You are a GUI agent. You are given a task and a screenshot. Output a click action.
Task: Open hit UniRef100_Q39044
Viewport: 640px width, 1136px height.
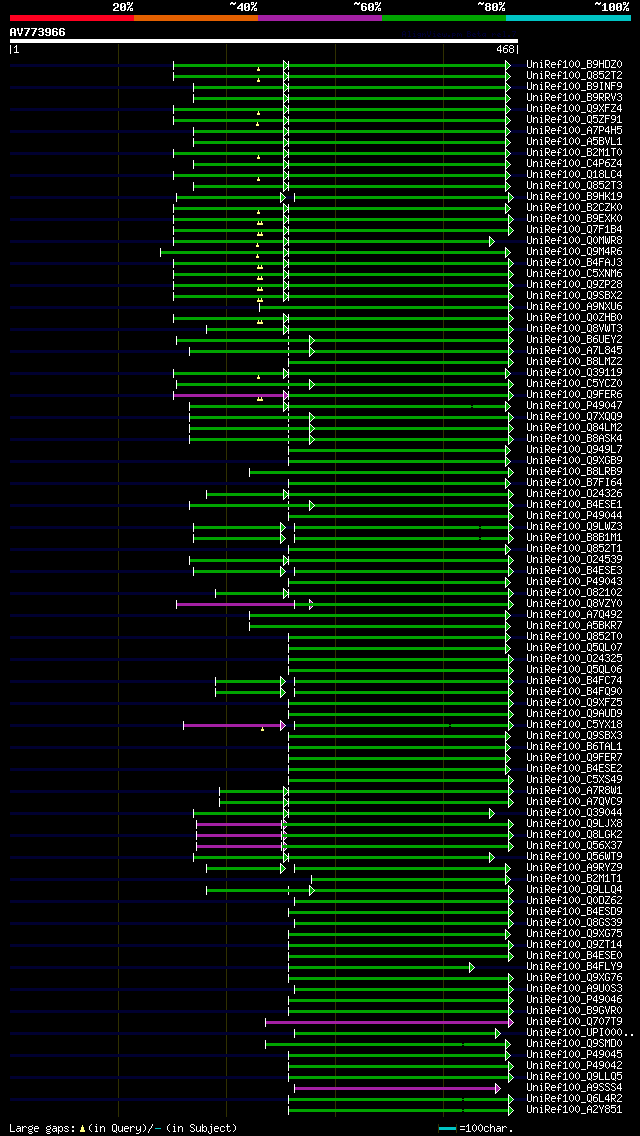click(574, 813)
